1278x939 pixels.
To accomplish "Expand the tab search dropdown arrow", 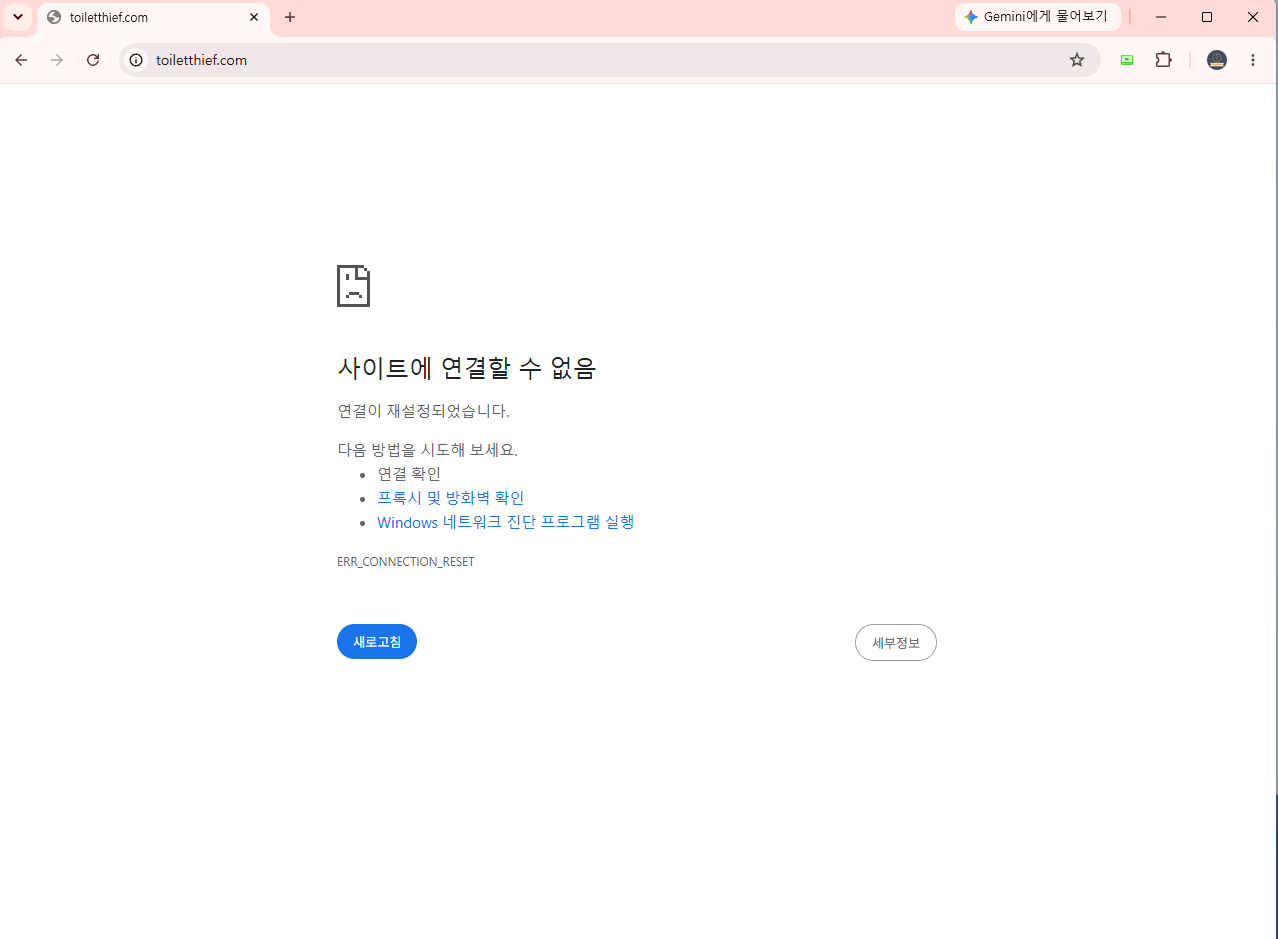I will pyautogui.click(x=17, y=17).
